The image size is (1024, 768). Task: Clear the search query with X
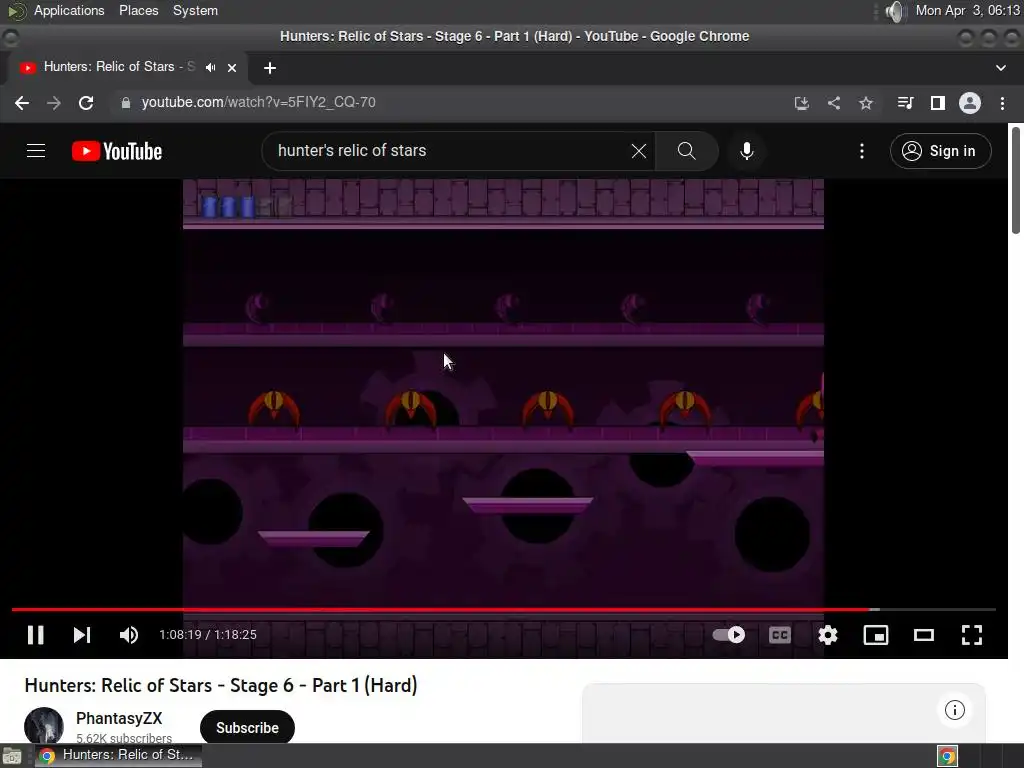coord(639,151)
